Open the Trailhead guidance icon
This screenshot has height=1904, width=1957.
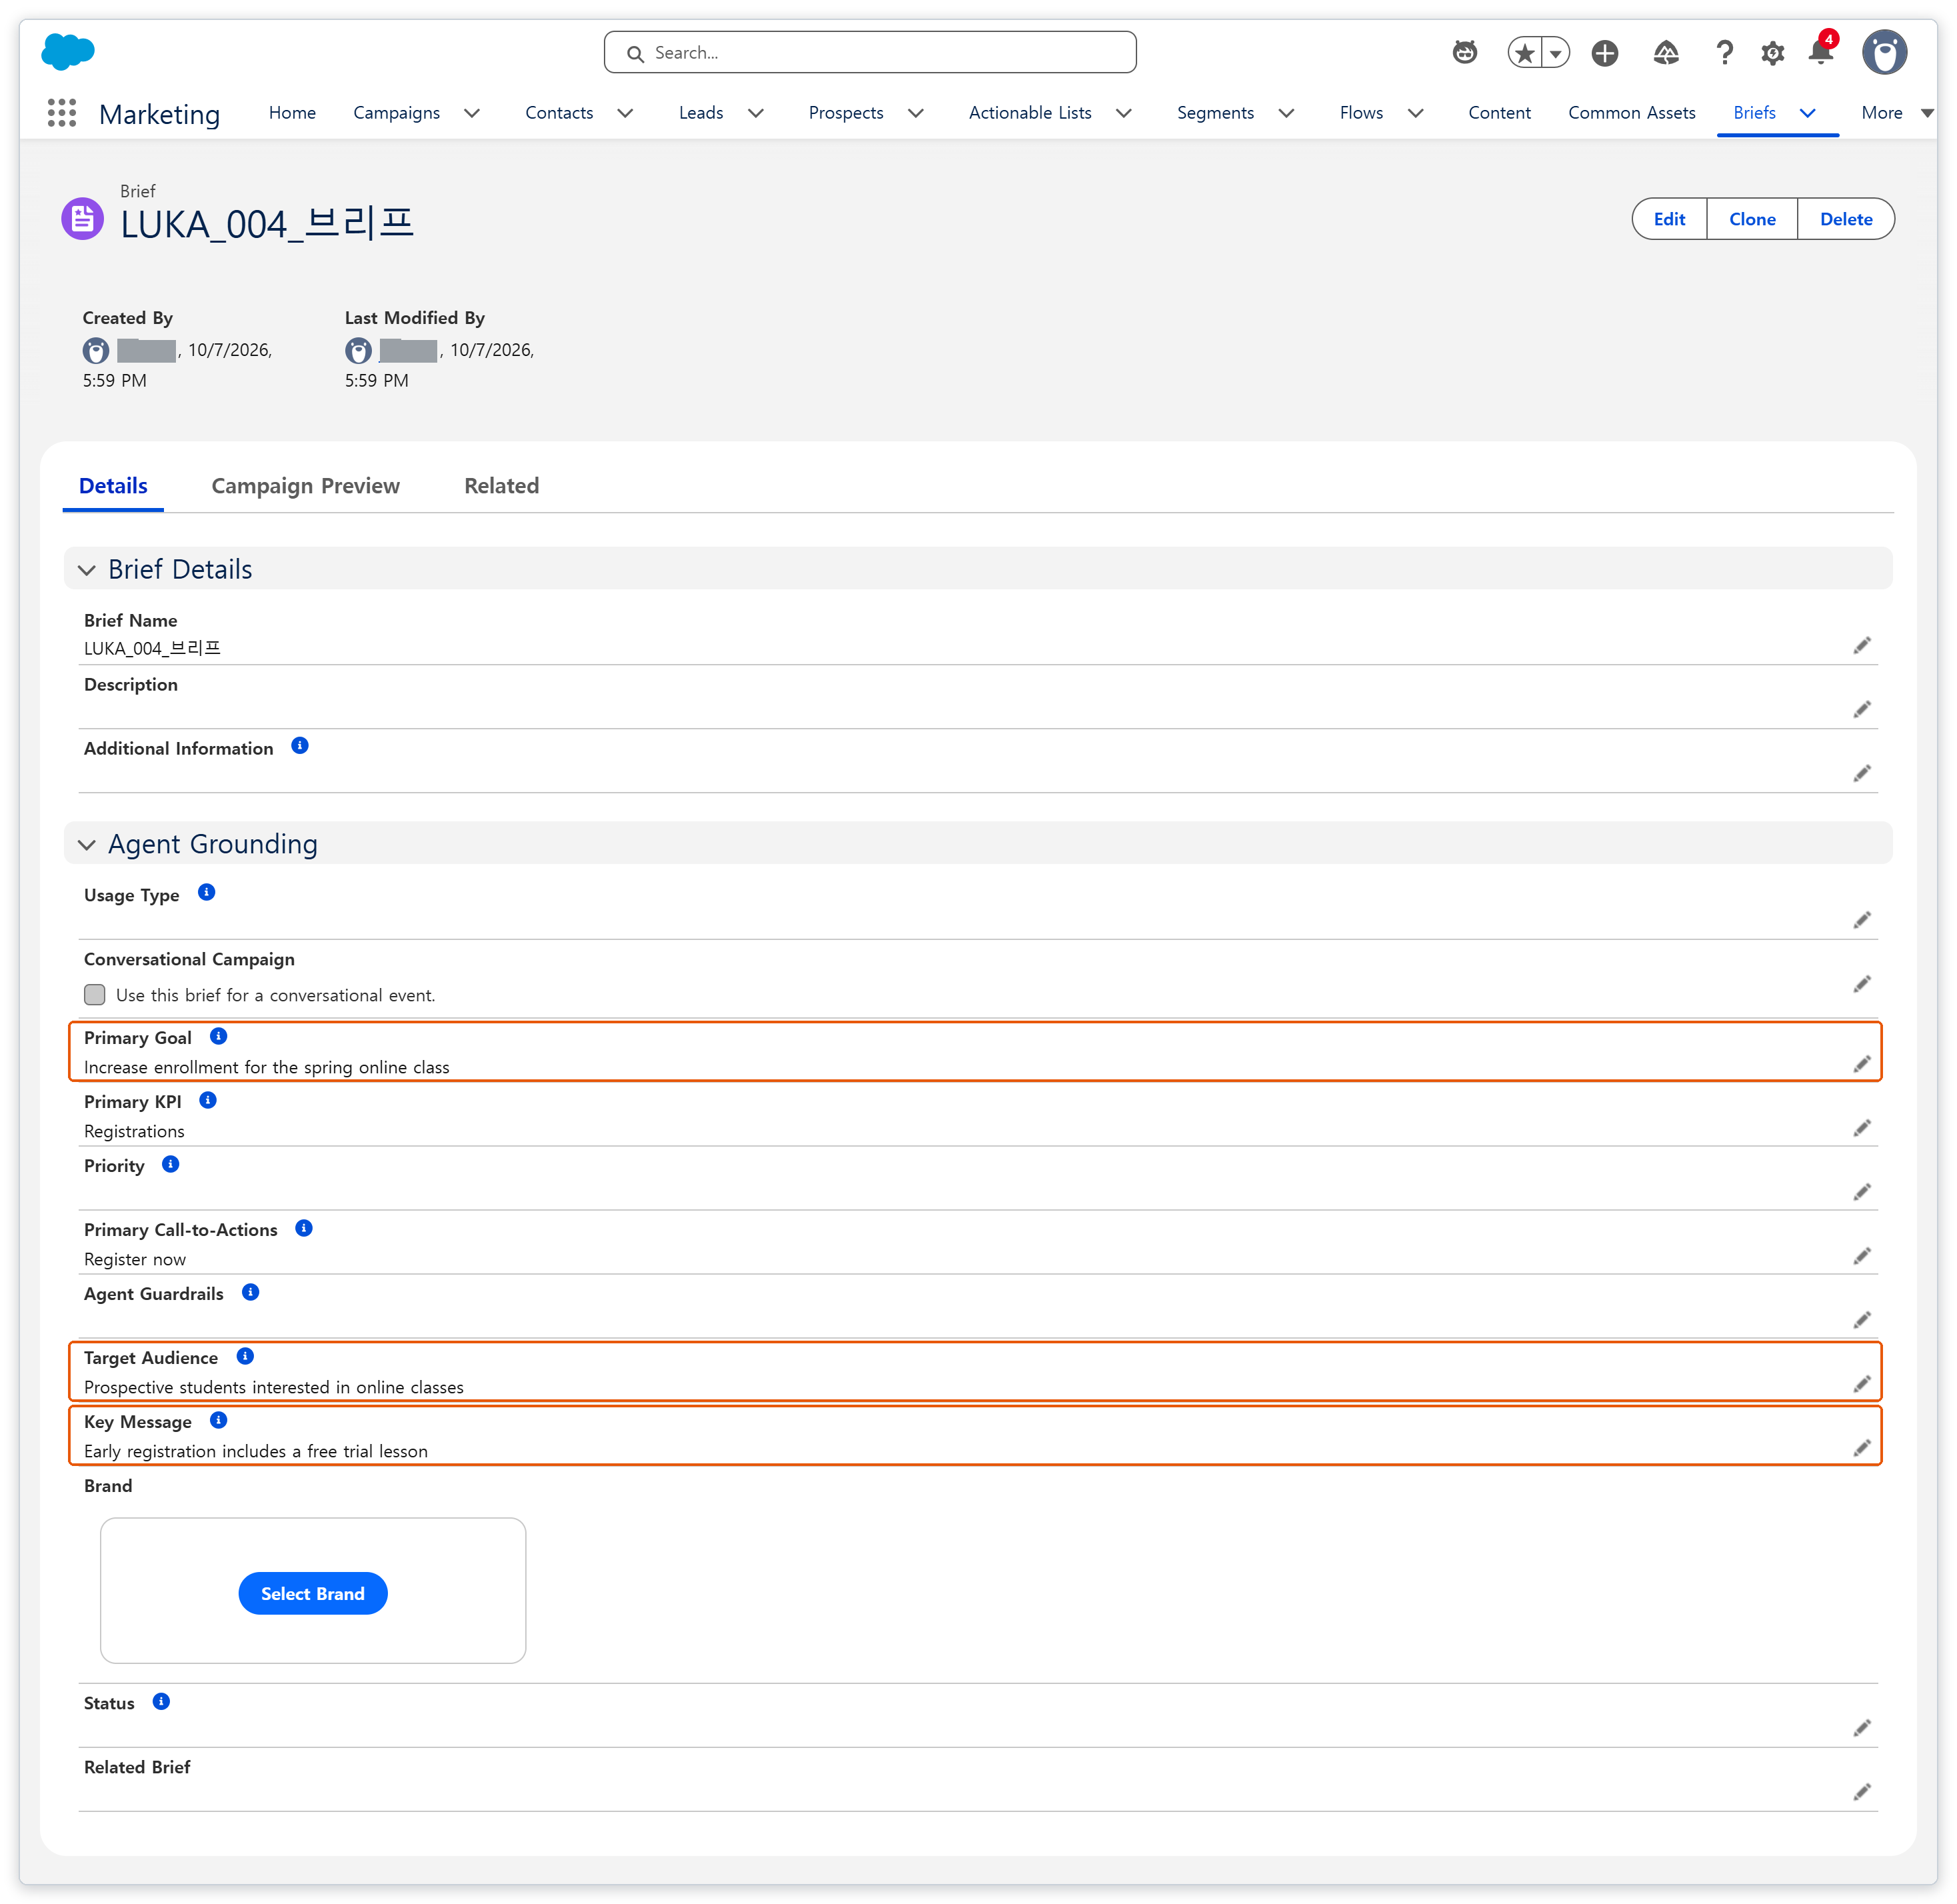tap(1666, 53)
